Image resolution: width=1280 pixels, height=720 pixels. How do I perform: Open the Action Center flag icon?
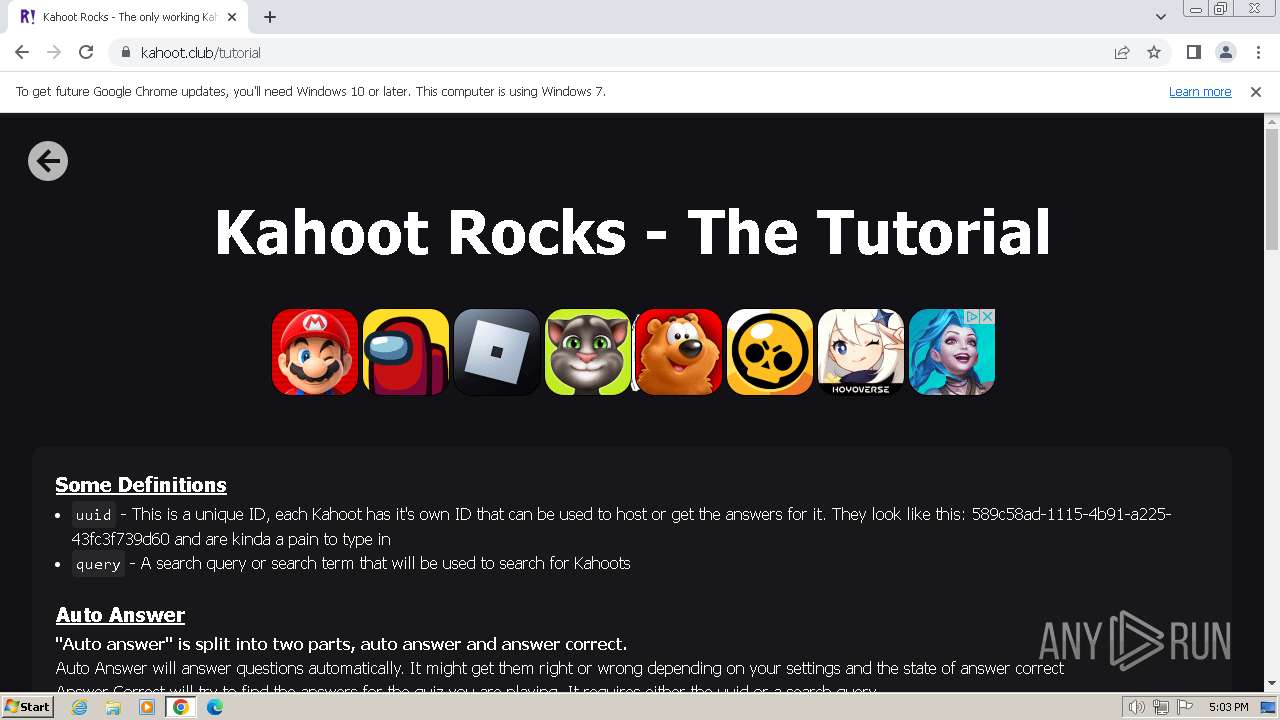coord(1184,707)
